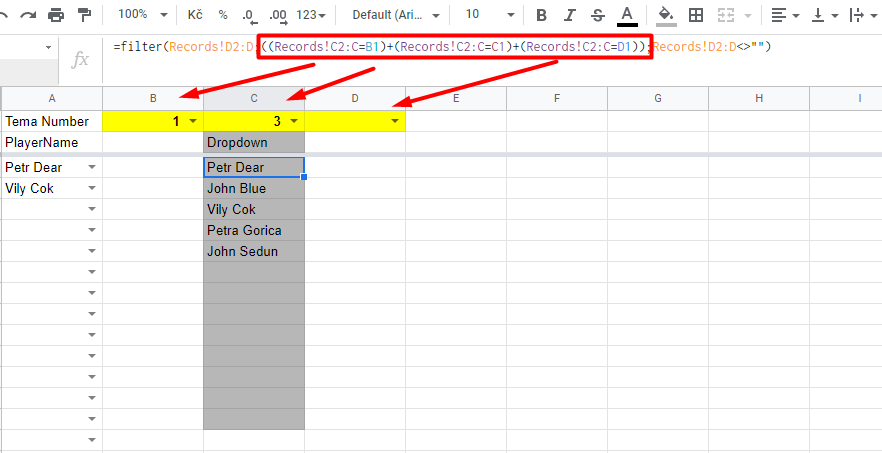The height and width of the screenshot is (453, 882).
Task: Open the zoom 100% dropdown
Action: tap(143, 15)
